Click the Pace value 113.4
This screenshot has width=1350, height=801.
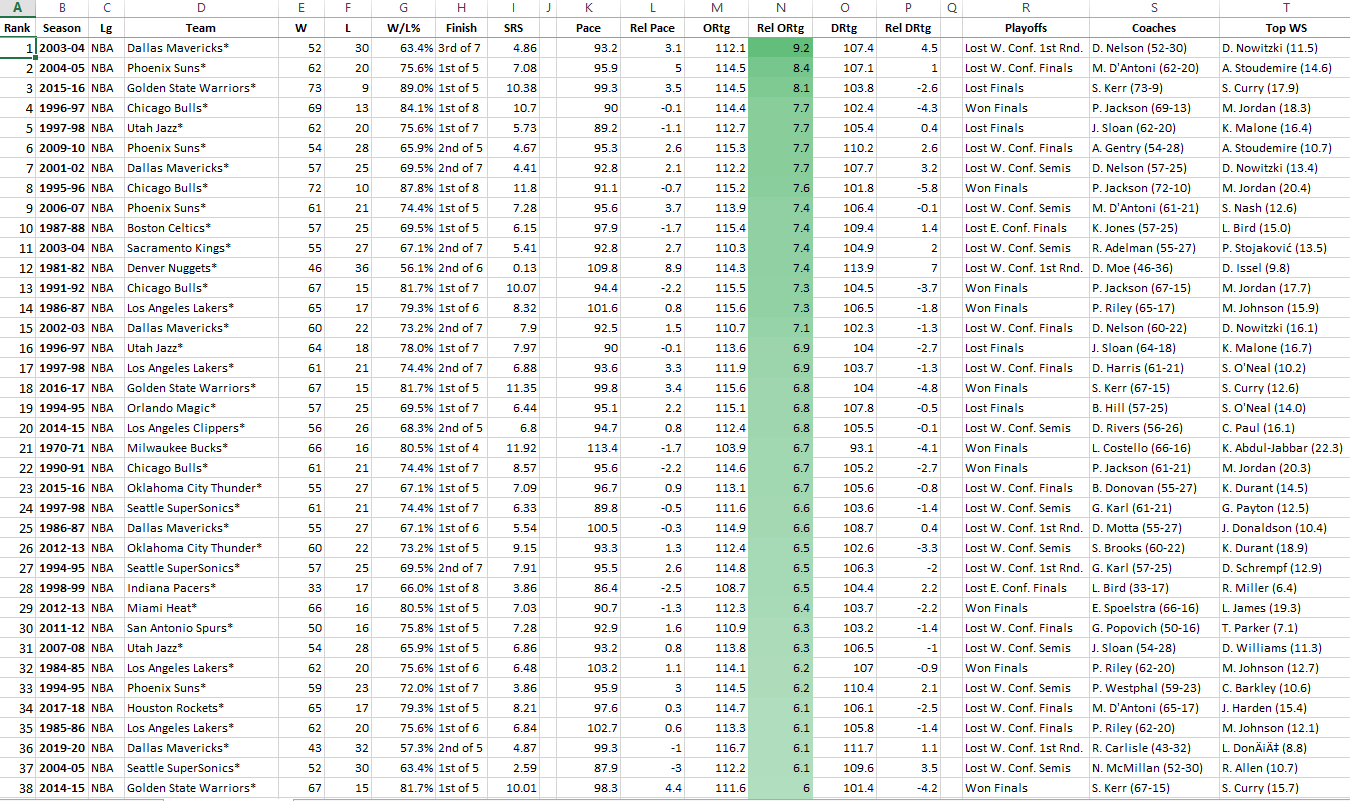(x=588, y=448)
